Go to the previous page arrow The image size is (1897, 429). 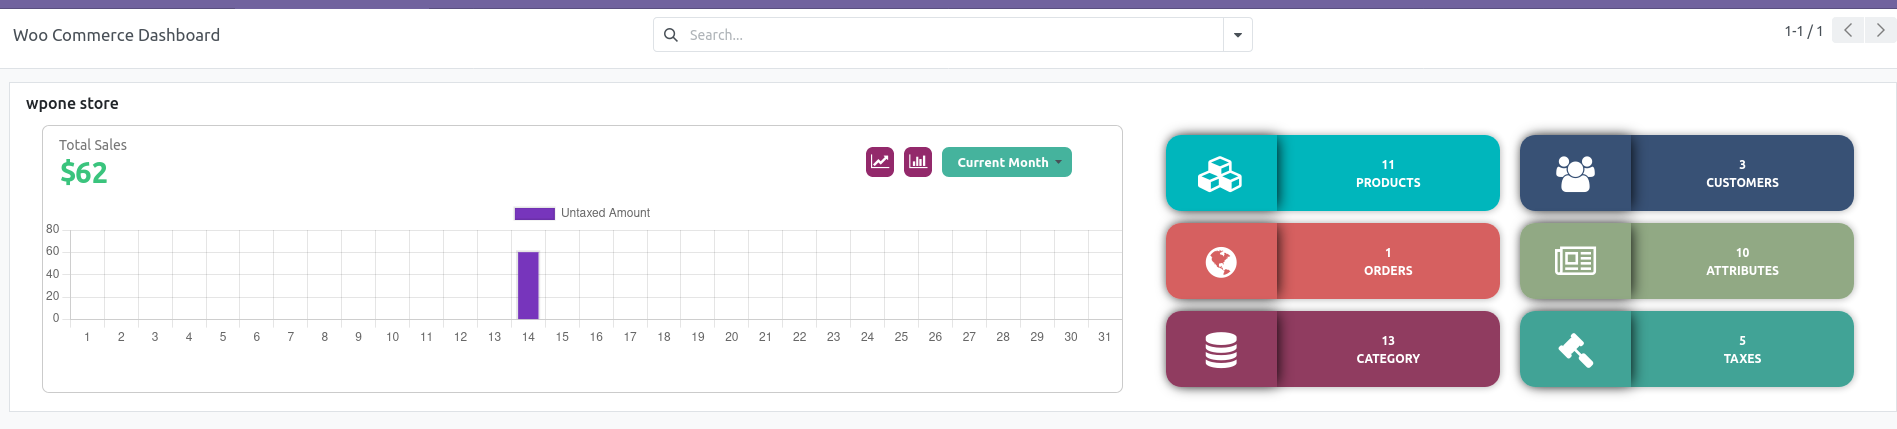click(1848, 31)
